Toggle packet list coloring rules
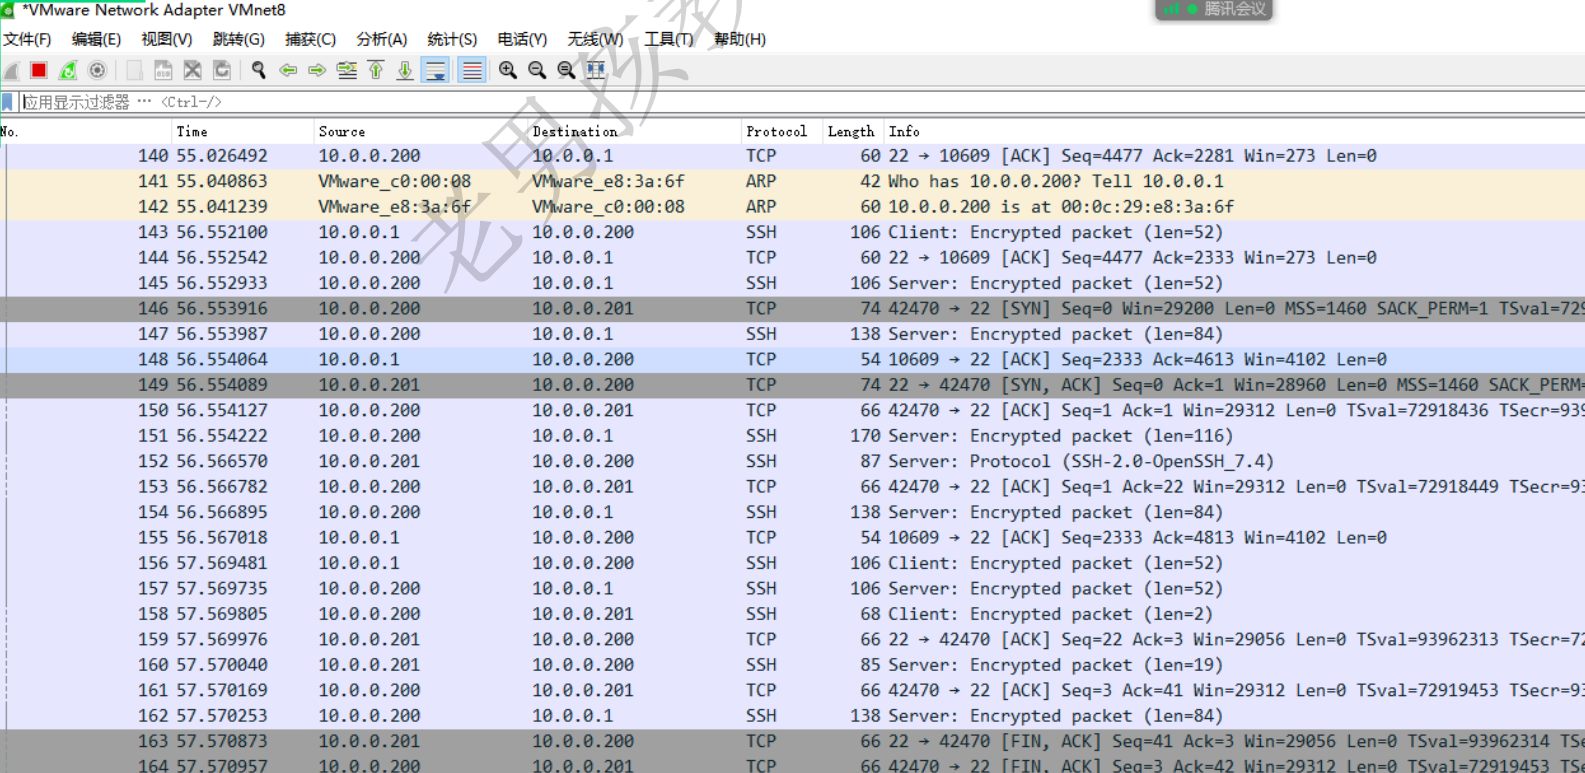1585x773 pixels. click(x=472, y=70)
